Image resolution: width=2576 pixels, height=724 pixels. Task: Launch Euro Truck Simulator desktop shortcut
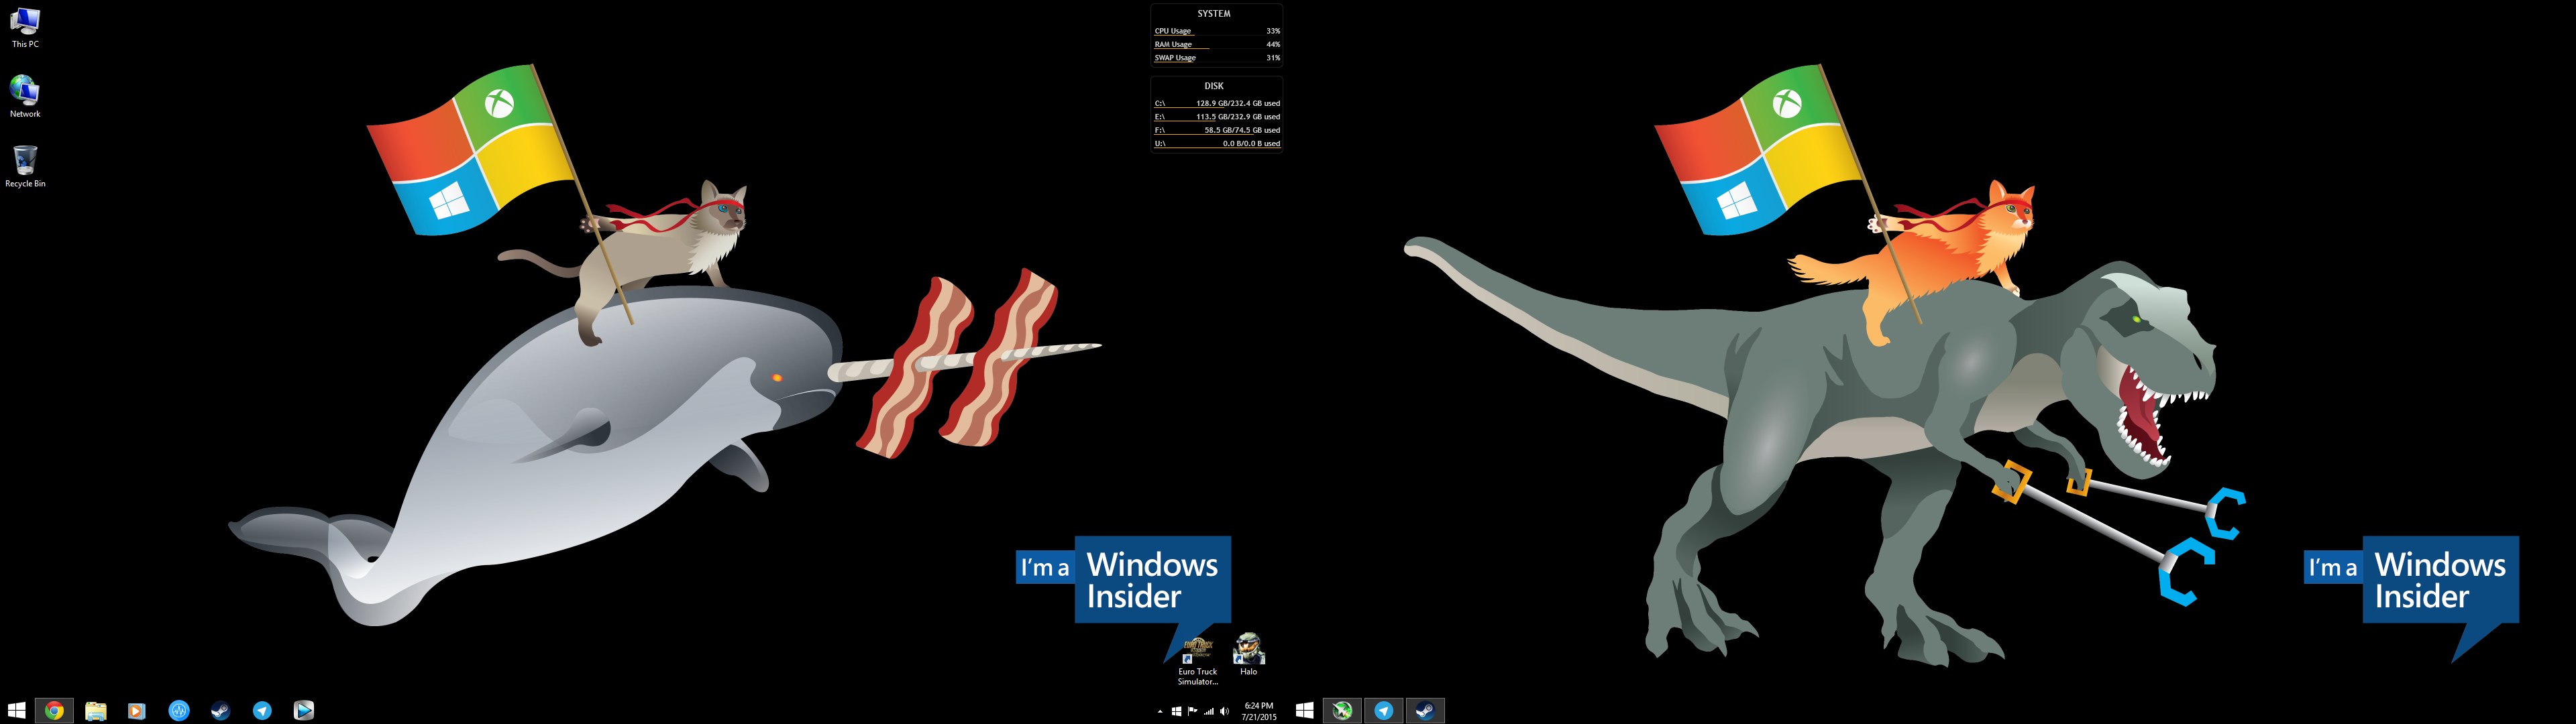(1197, 661)
